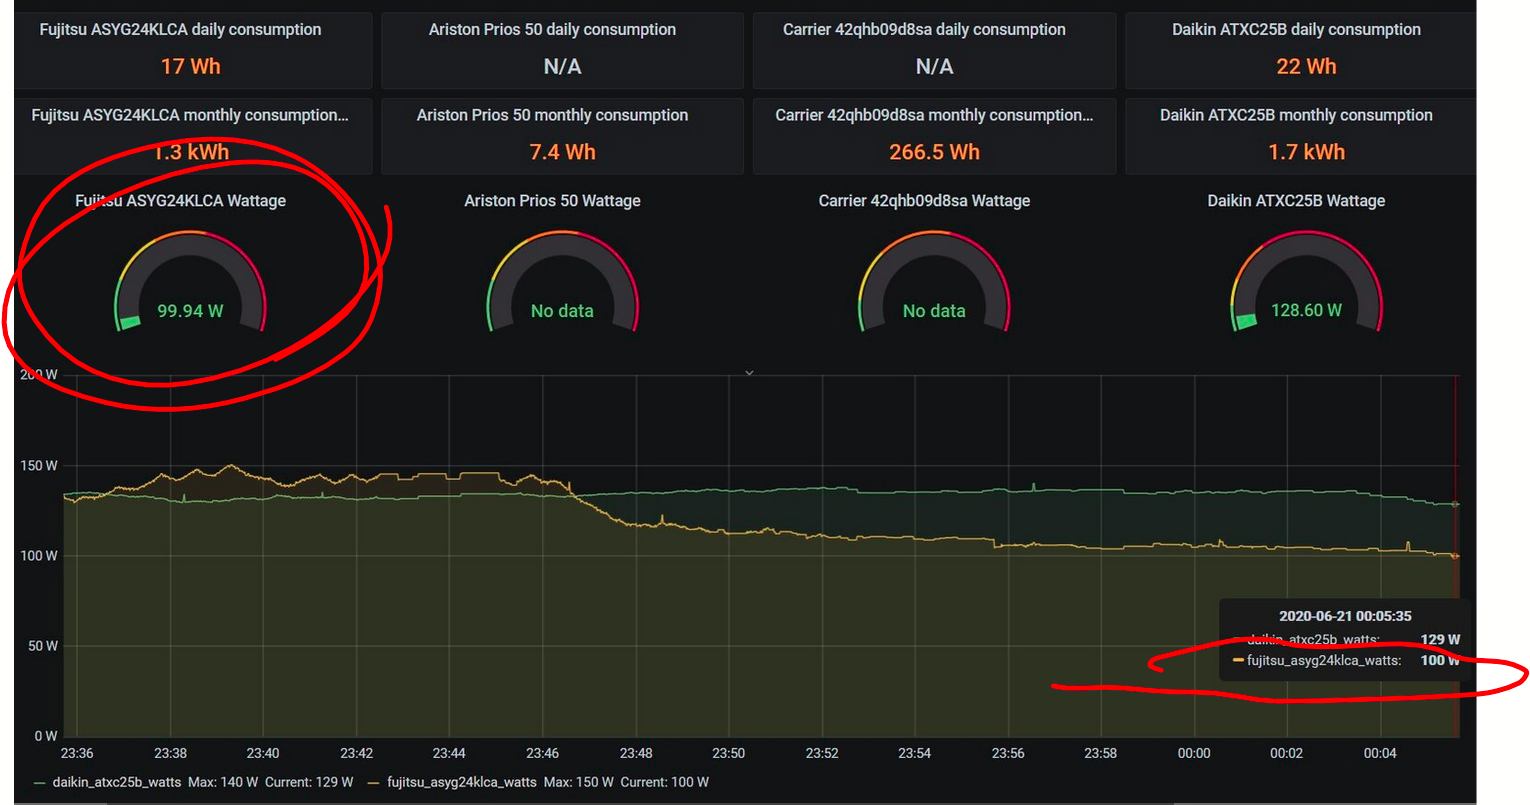The height and width of the screenshot is (805, 1530).
Task: Click the 00:04 time axis label
Action: pos(1380,753)
